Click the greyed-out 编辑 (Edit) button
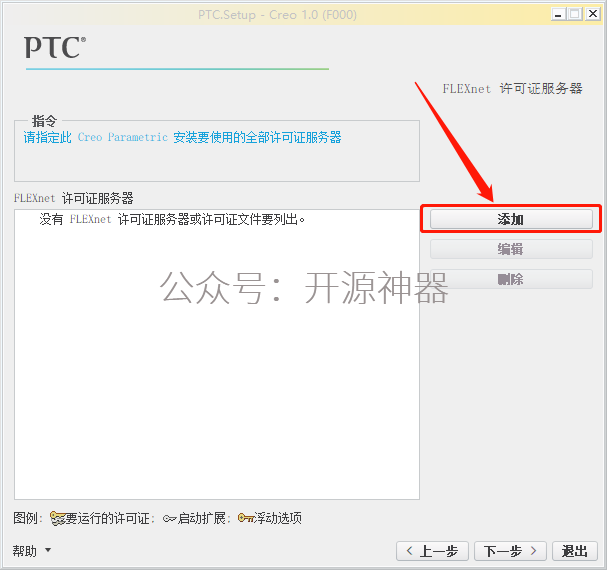 [511, 249]
